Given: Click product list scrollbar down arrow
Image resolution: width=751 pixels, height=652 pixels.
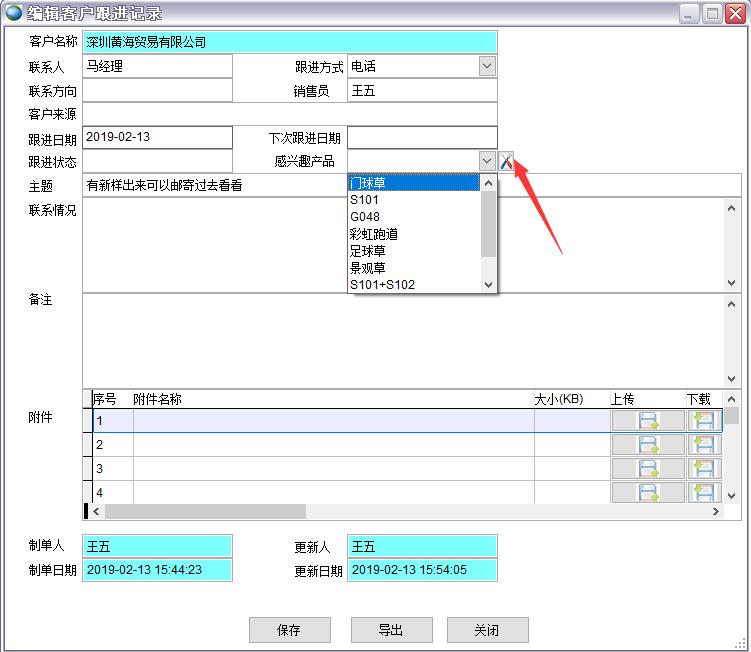Looking at the screenshot, I should [x=488, y=285].
